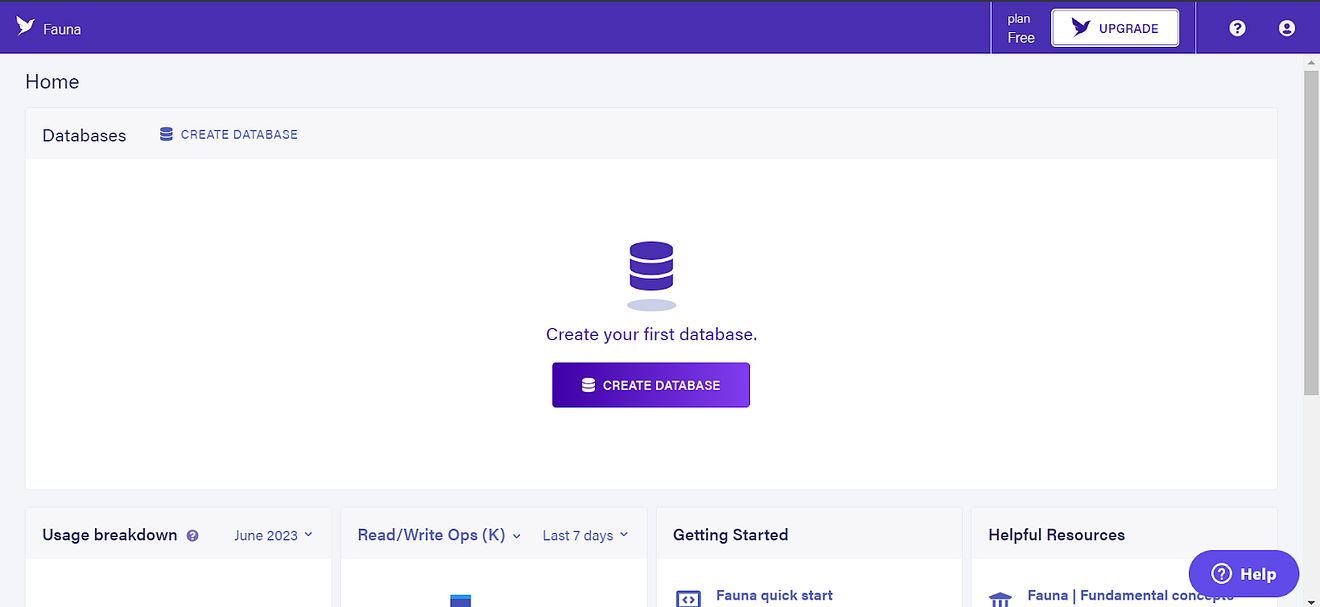Open the Read/Write Ops (K) metric dropdown
Viewport: 1320px width, 607px height.
(x=439, y=535)
